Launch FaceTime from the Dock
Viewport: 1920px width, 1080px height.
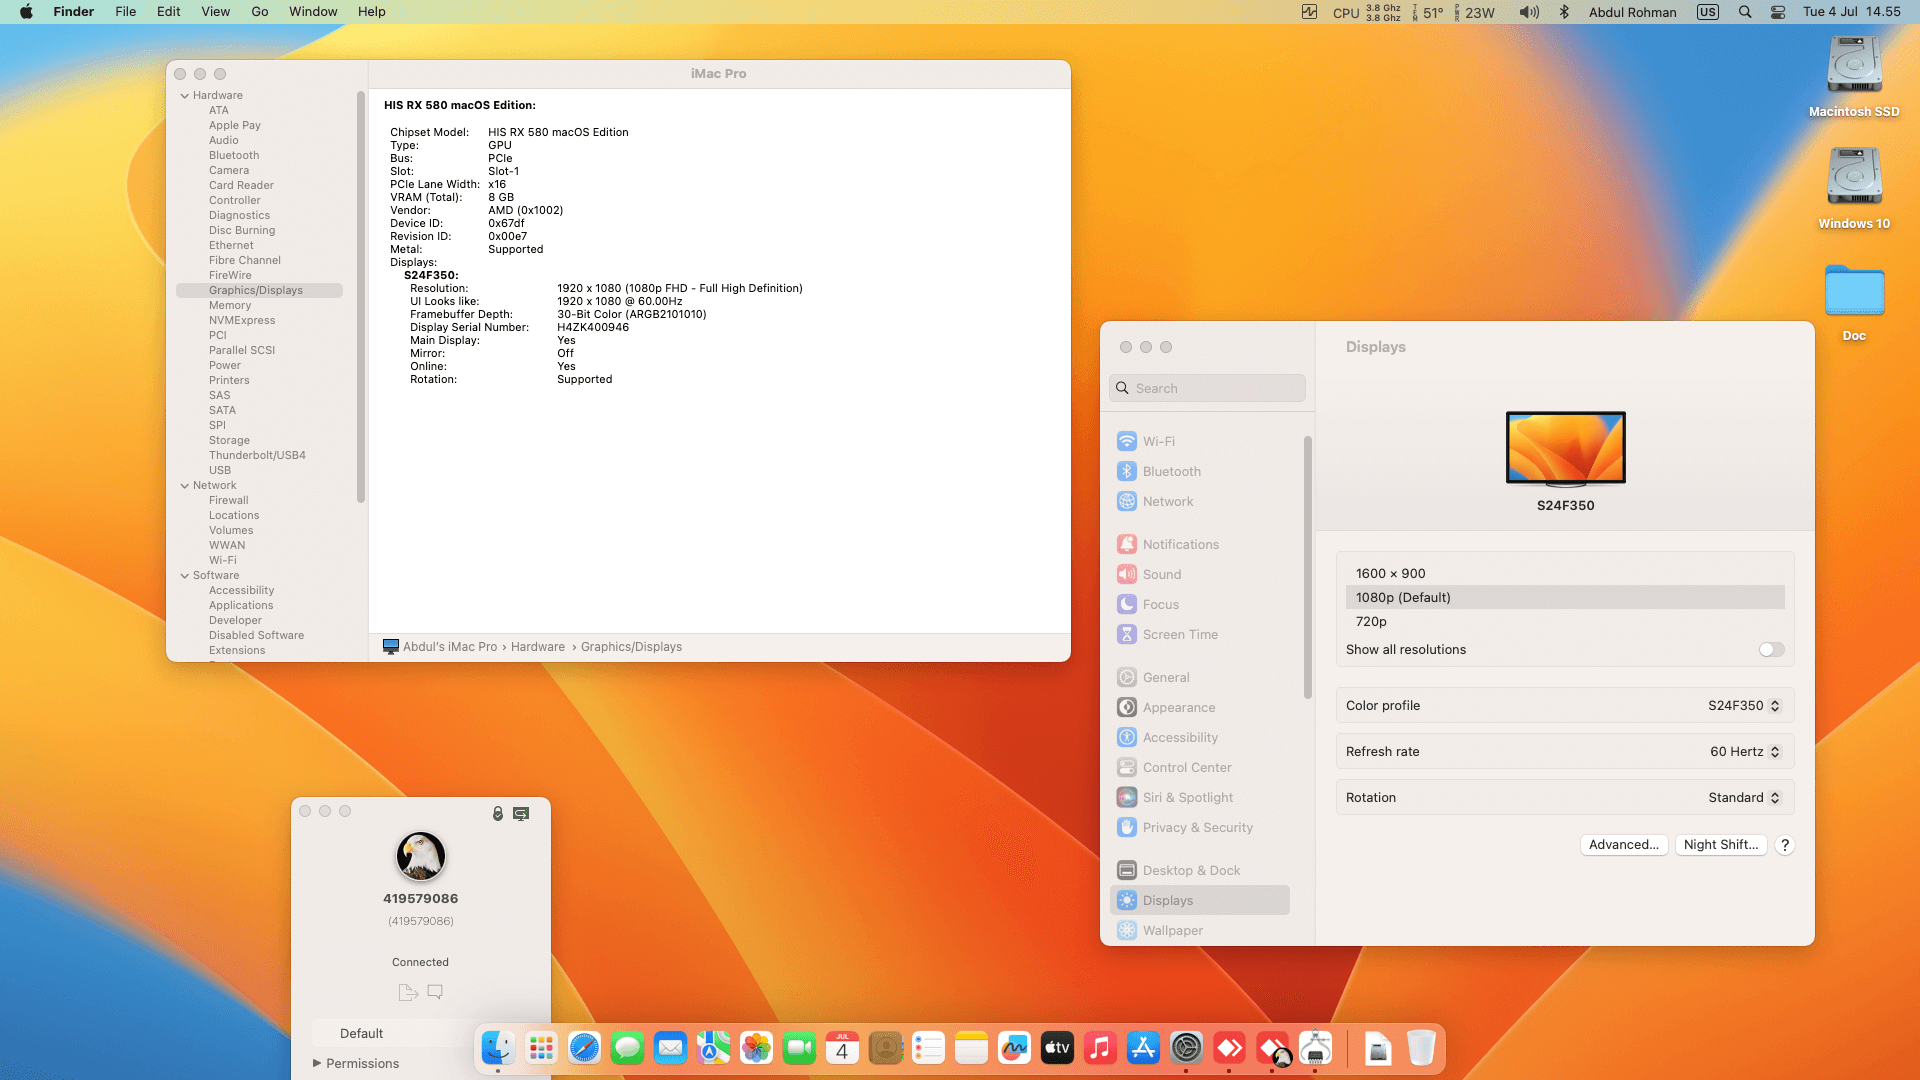tap(799, 1048)
